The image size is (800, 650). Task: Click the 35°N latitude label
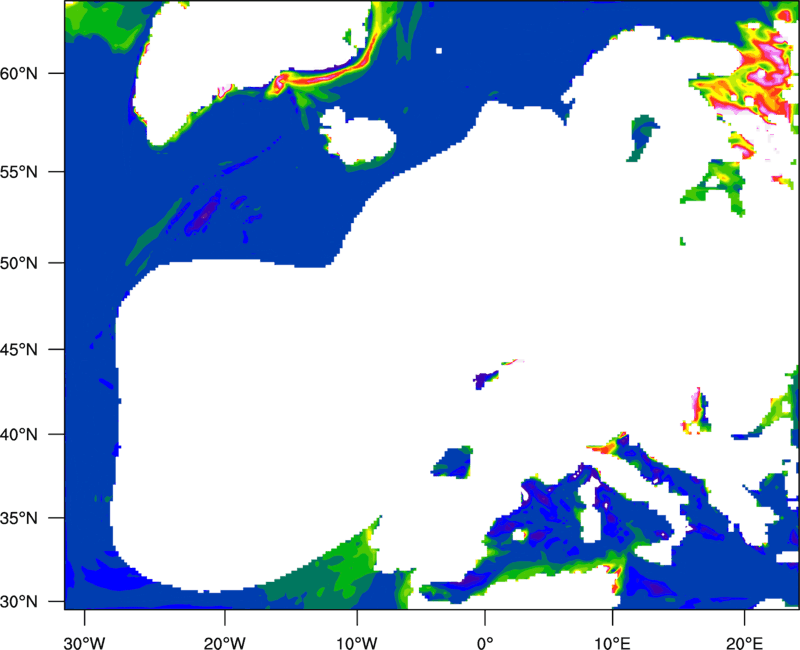click(x=19, y=518)
